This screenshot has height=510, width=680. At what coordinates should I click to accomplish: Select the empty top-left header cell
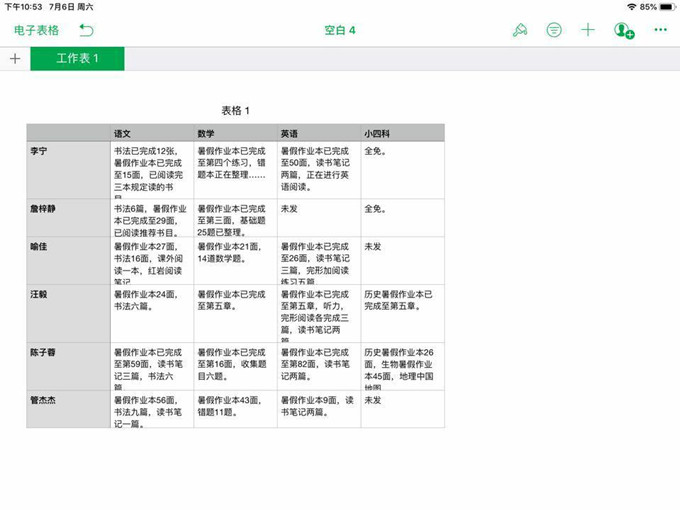click(69, 133)
